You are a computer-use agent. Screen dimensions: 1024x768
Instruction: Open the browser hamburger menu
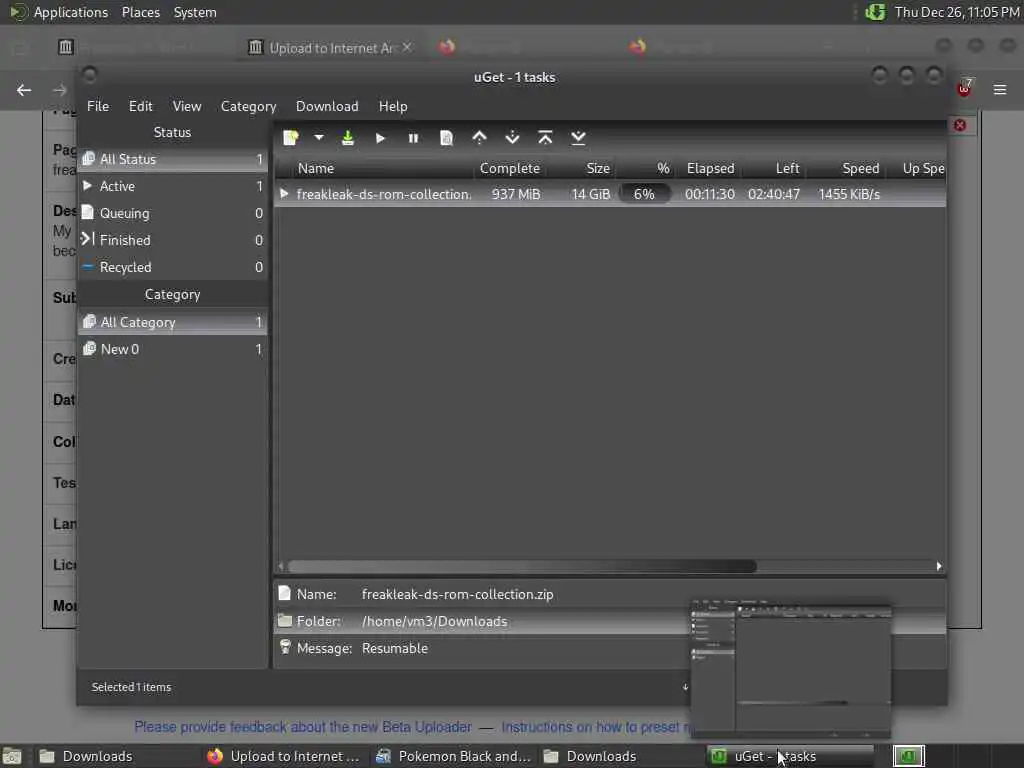[x=1000, y=89]
